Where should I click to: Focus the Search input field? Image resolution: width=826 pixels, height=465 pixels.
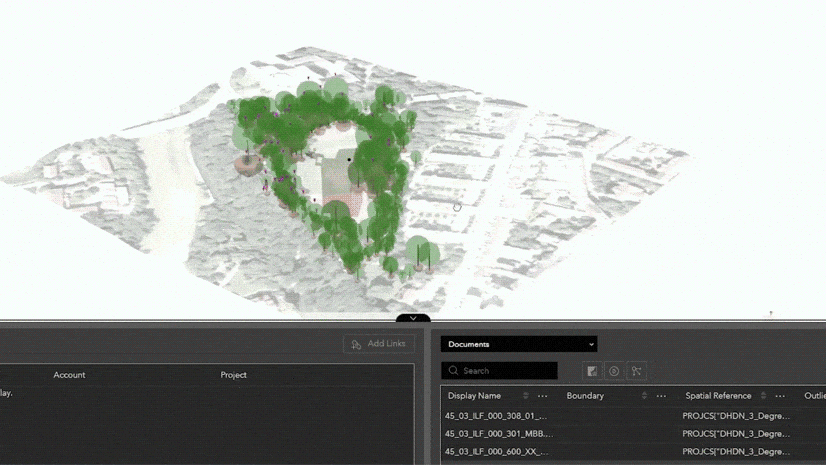[499, 371]
